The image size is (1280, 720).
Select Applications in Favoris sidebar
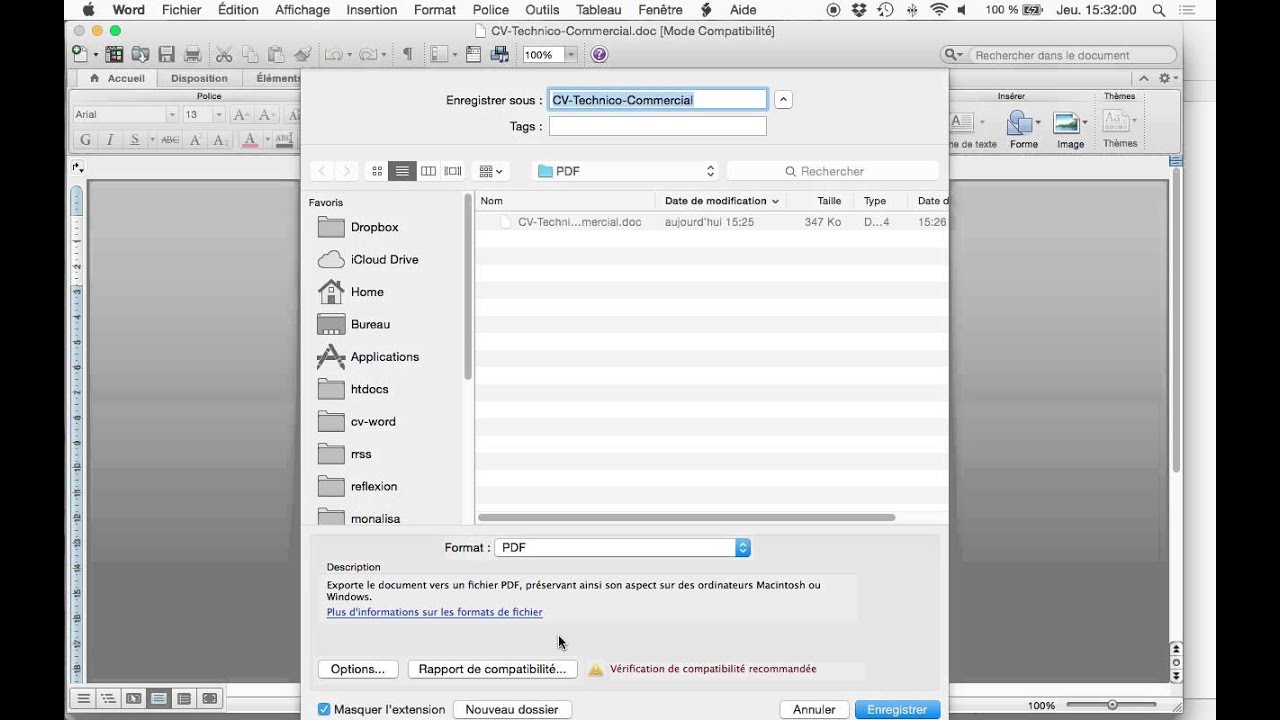(x=385, y=357)
